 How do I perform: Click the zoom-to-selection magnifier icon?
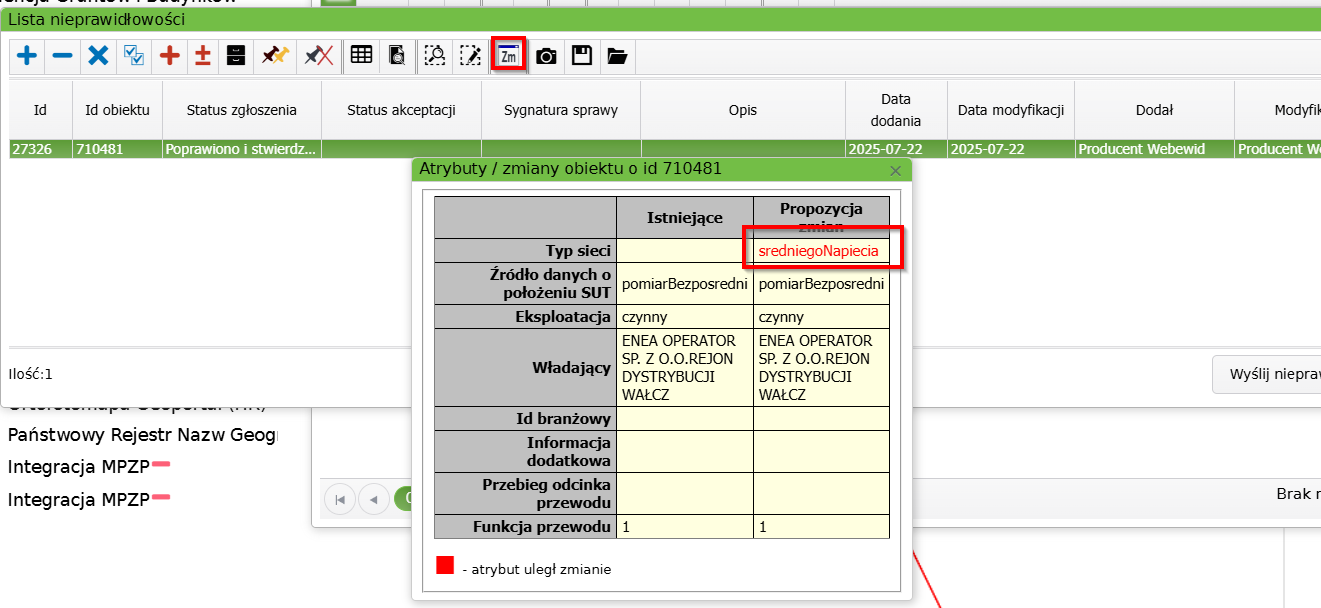click(434, 56)
